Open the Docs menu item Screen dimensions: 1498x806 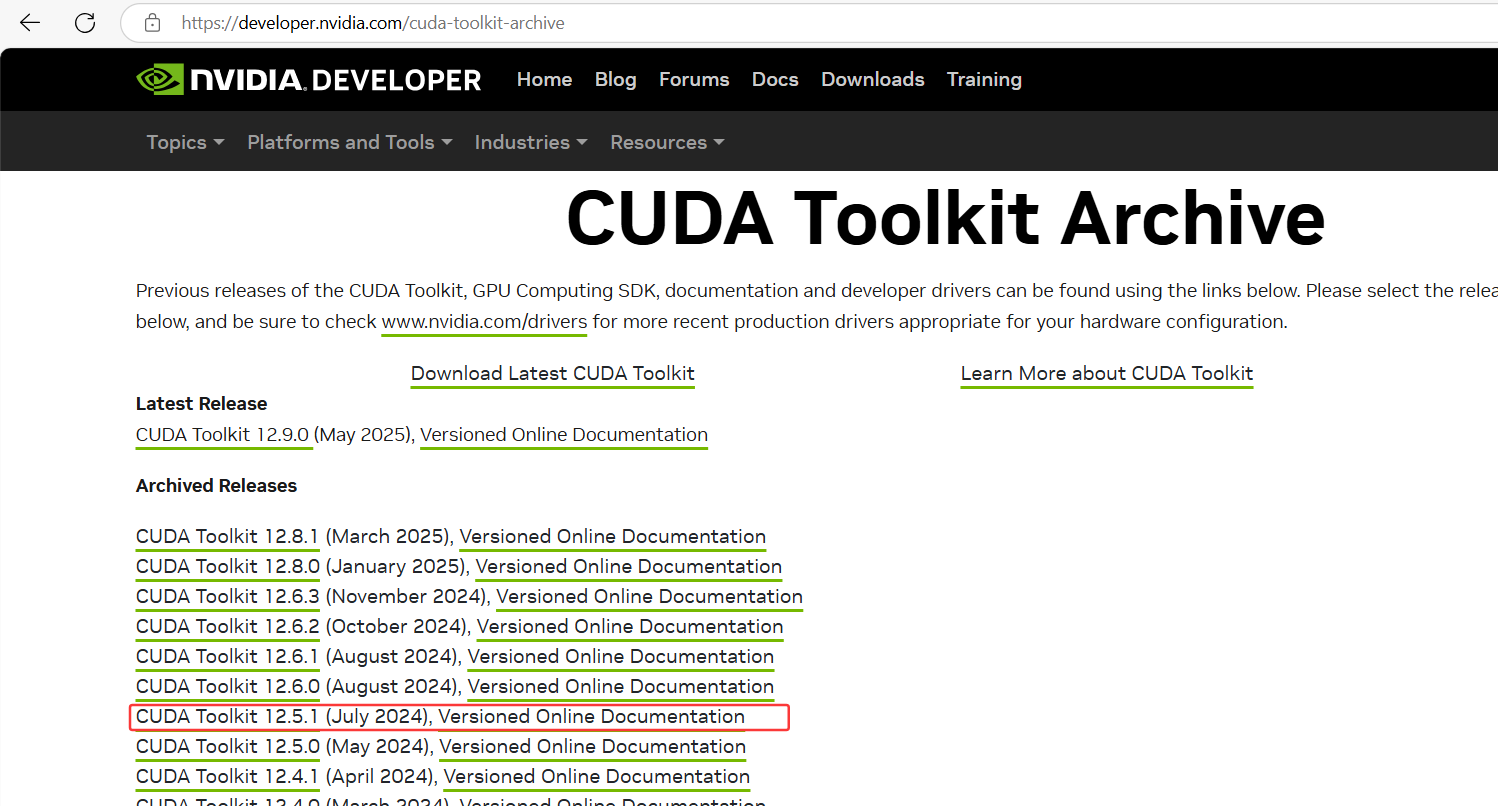775,79
